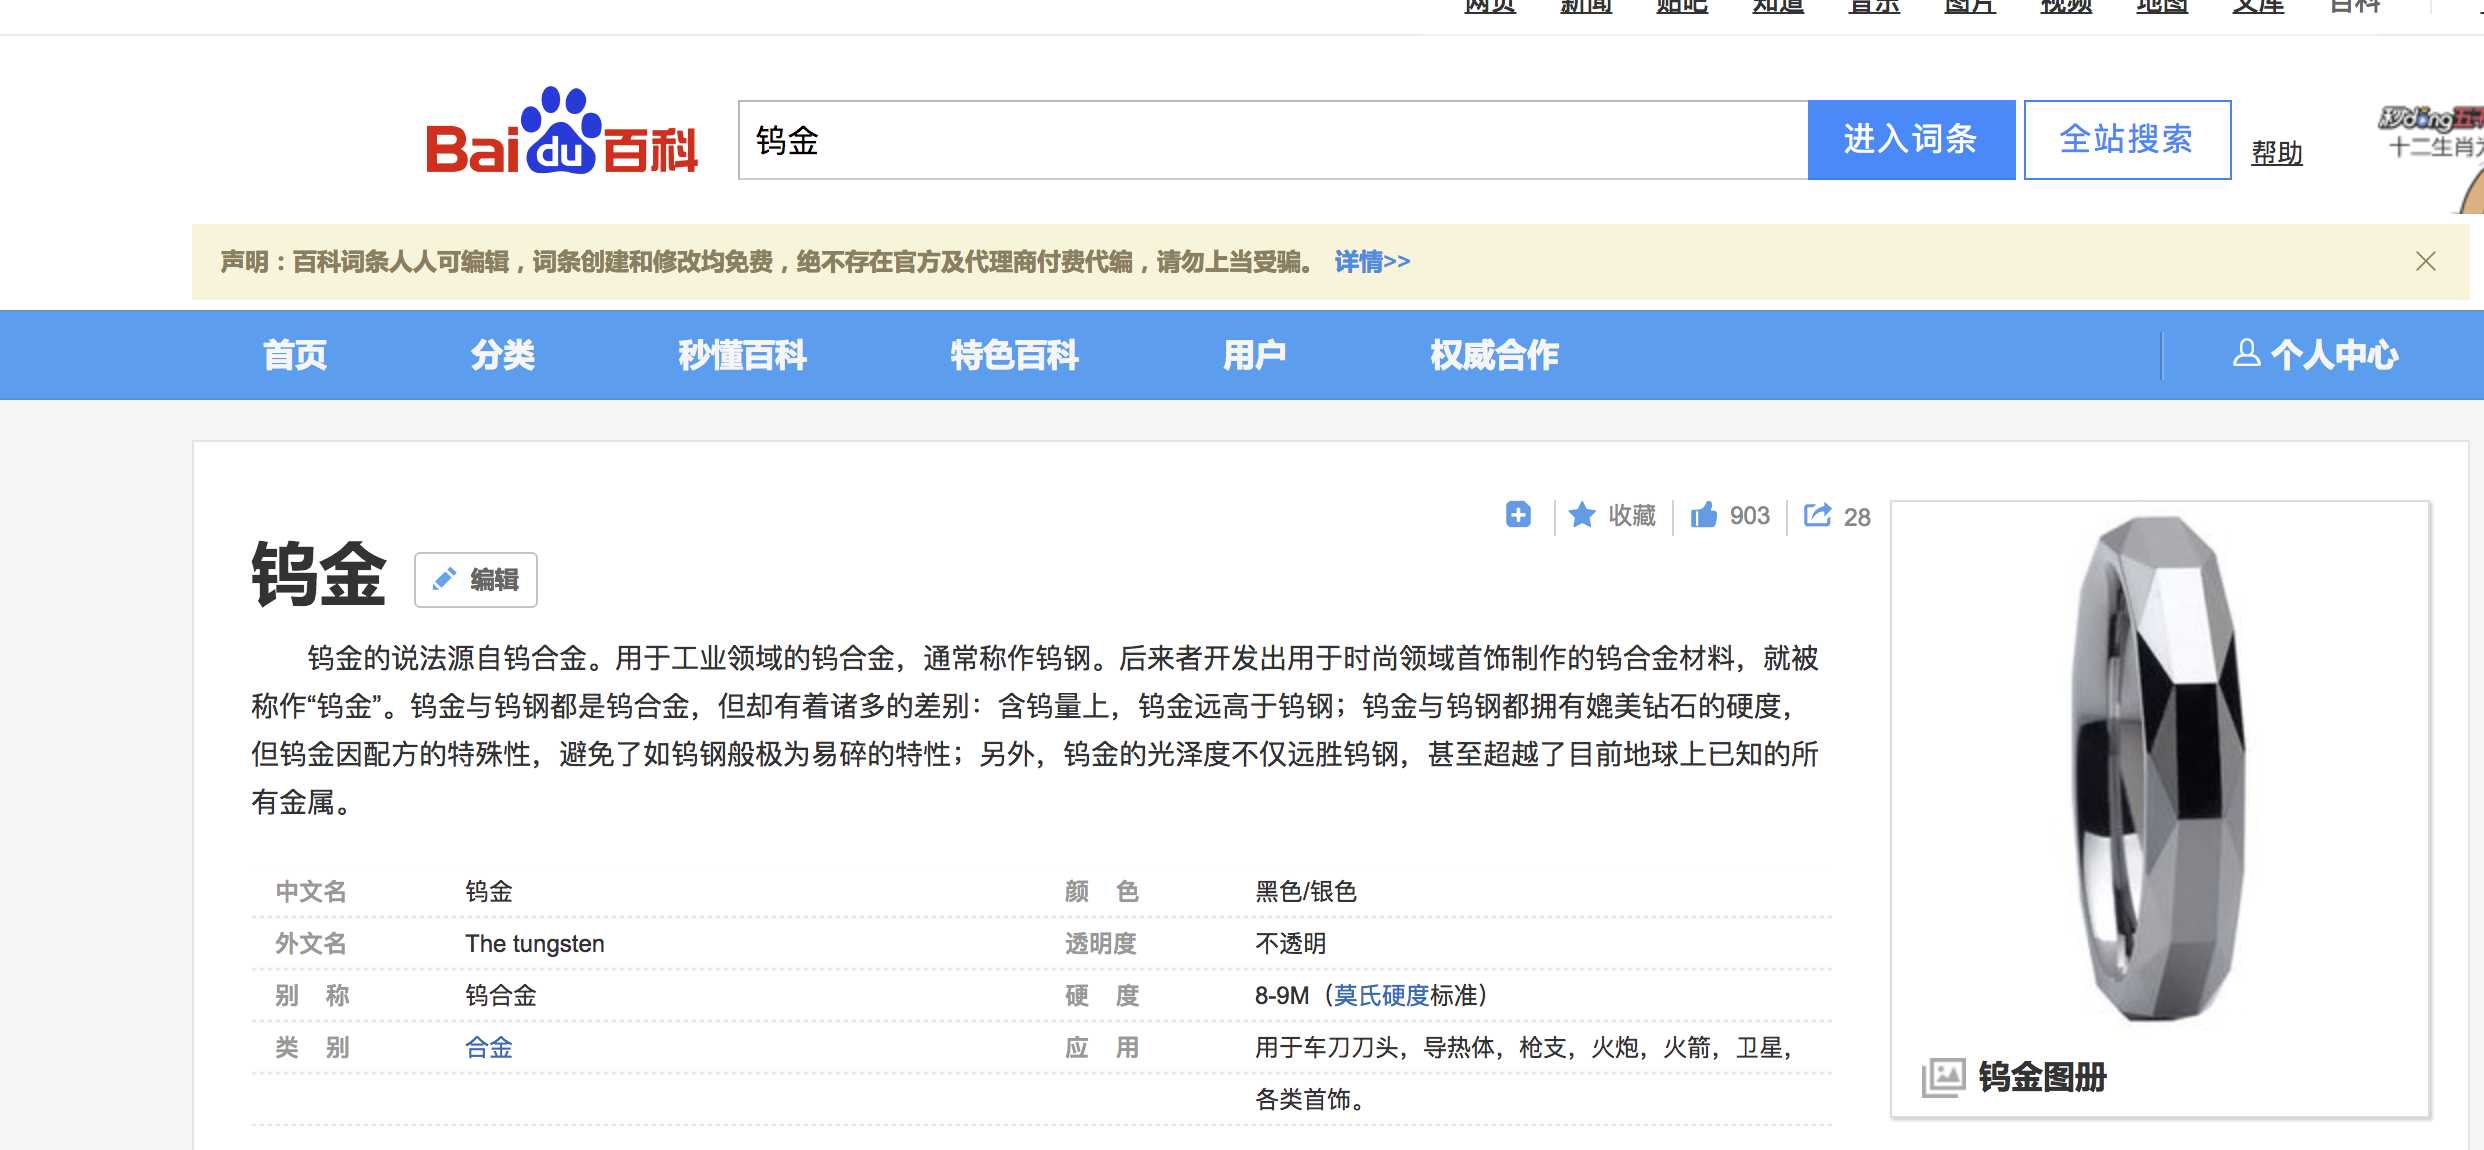
Task: Open the 首页 navigation tab
Action: (295, 355)
